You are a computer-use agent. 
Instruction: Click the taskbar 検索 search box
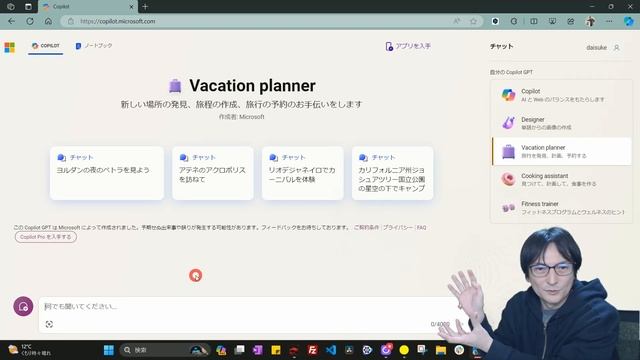coord(165,350)
